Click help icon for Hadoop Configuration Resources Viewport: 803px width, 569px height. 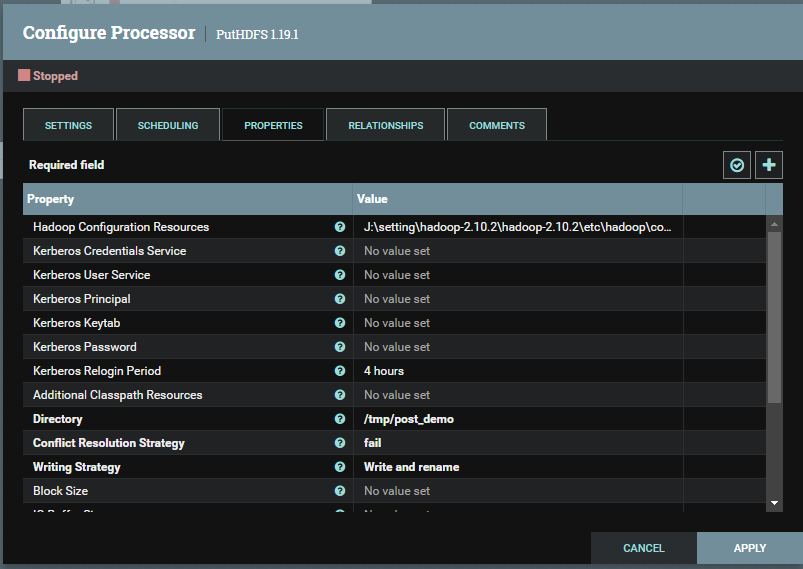pos(340,227)
